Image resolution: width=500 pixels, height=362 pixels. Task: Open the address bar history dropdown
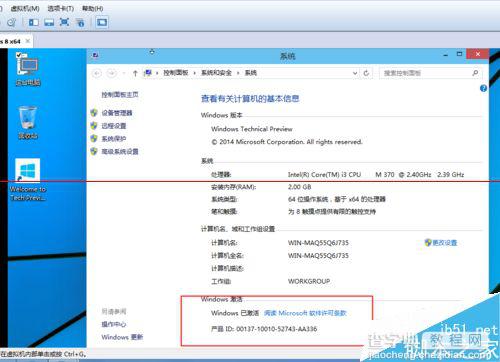tap(355, 73)
